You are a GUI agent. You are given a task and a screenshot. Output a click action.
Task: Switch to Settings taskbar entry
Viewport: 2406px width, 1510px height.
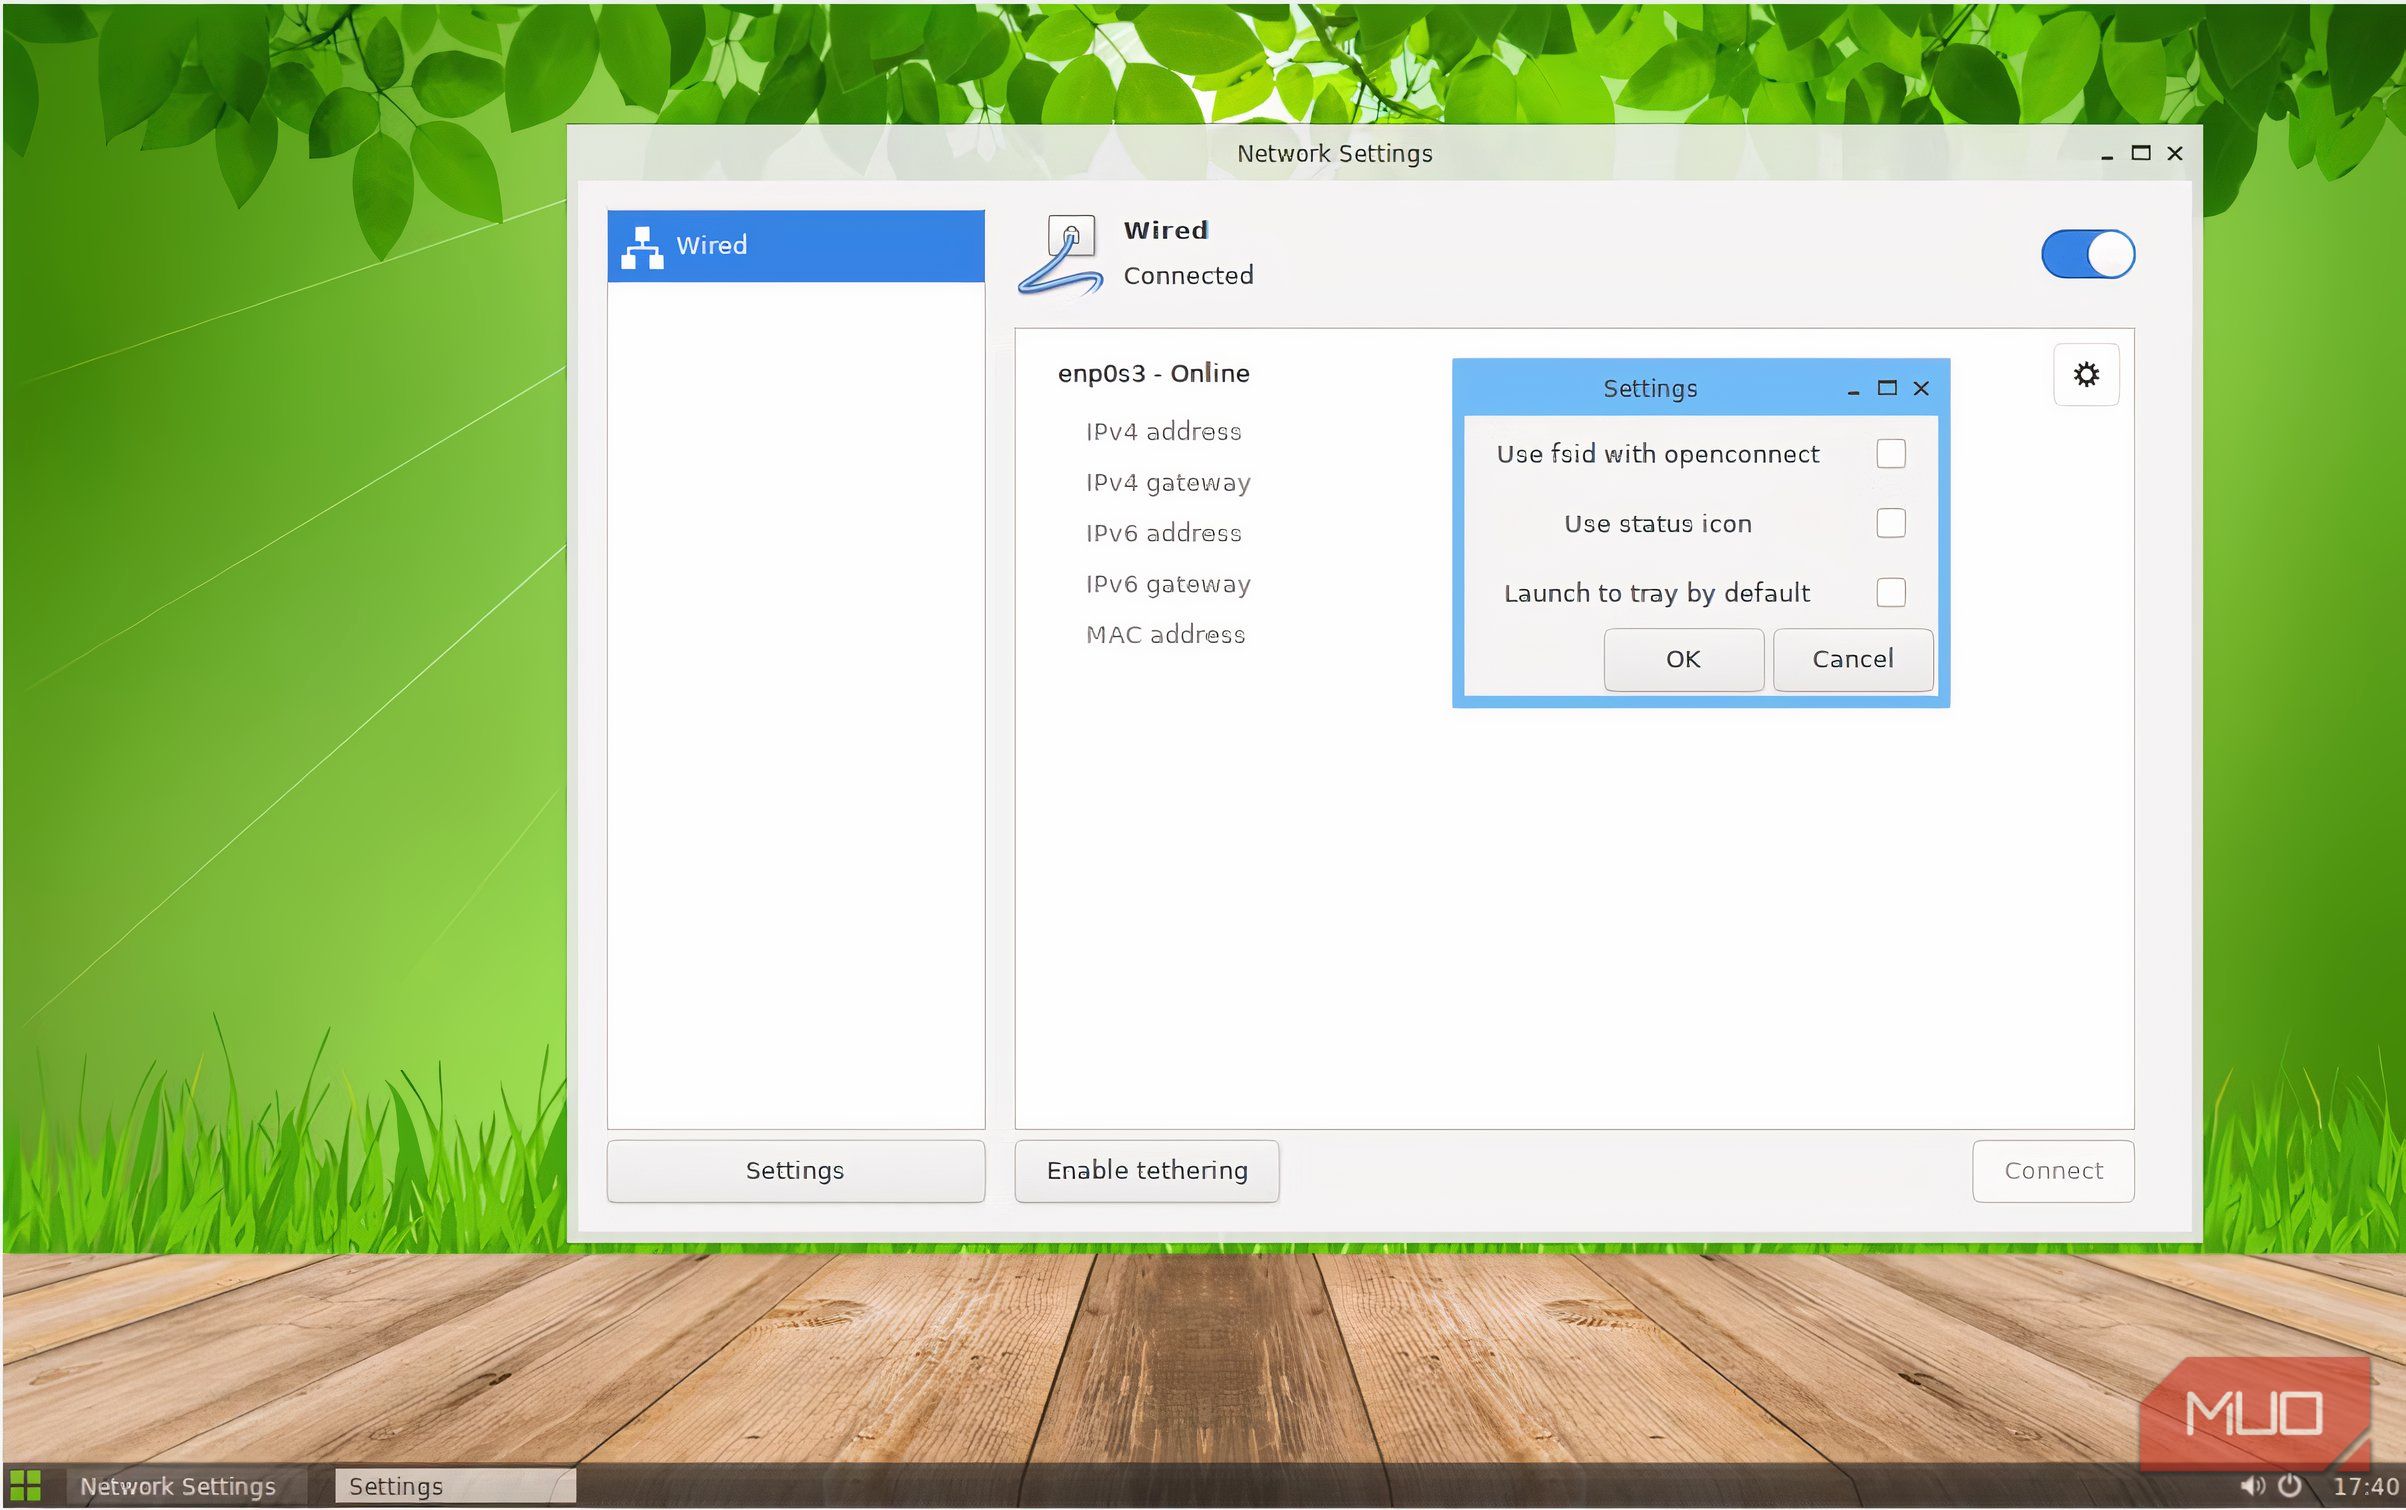click(x=454, y=1486)
